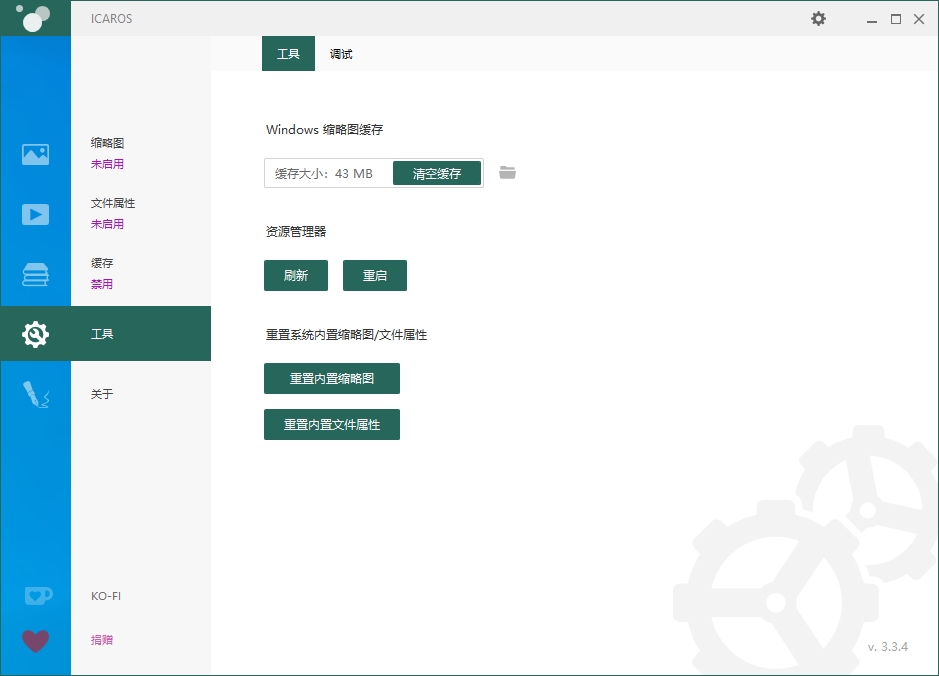Open cache folder via the folder icon

click(x=507, y=172)
